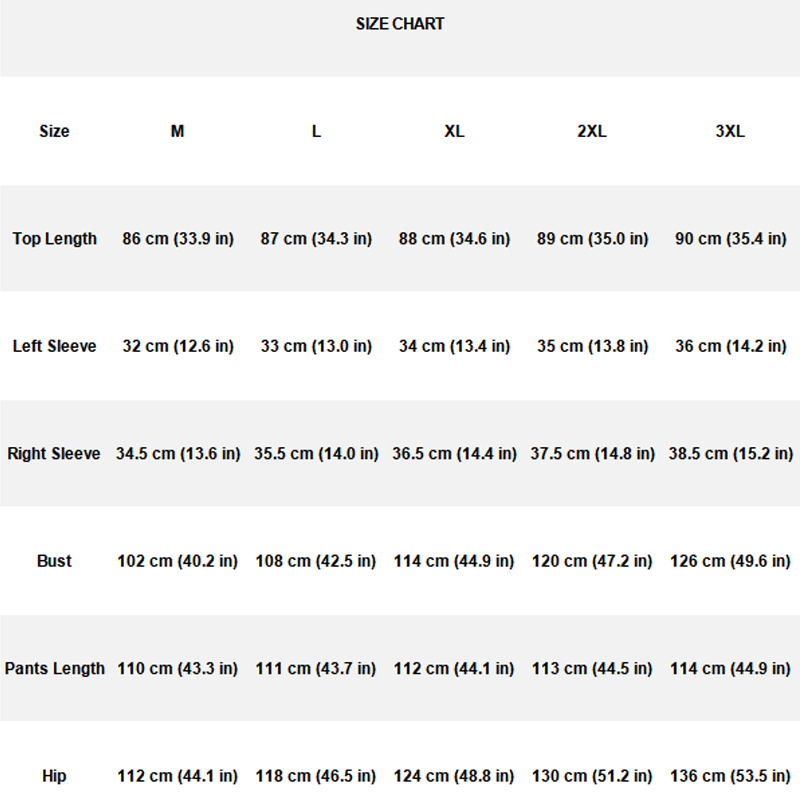This screenshot has height=800, width=800.
Task: Select the Bust row label
Action: [x=54, y=561]
